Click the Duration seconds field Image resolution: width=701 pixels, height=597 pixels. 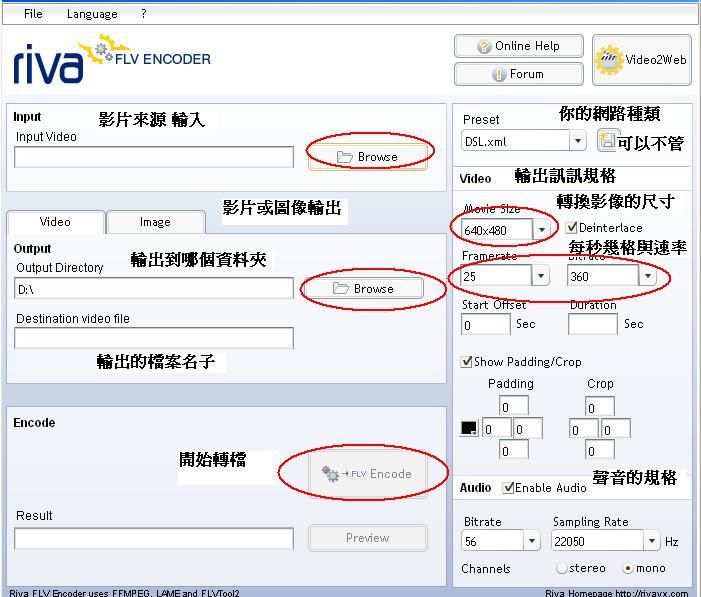pyautogui.click(x=593, y=324)
